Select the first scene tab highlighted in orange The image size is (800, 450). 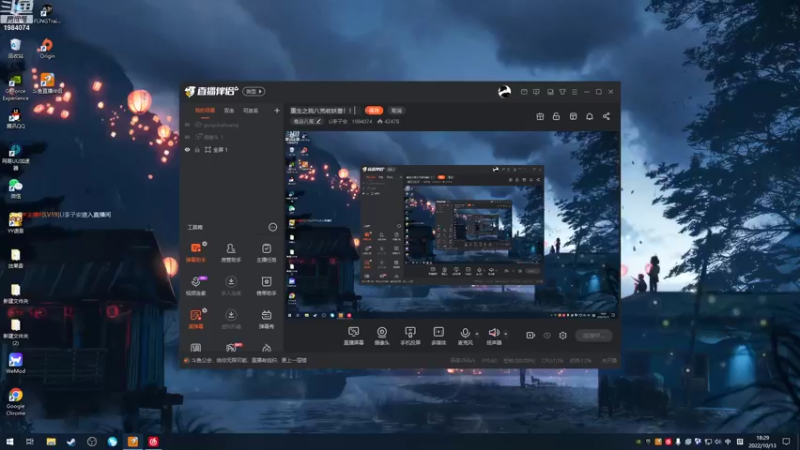click(x=205, y=110)
